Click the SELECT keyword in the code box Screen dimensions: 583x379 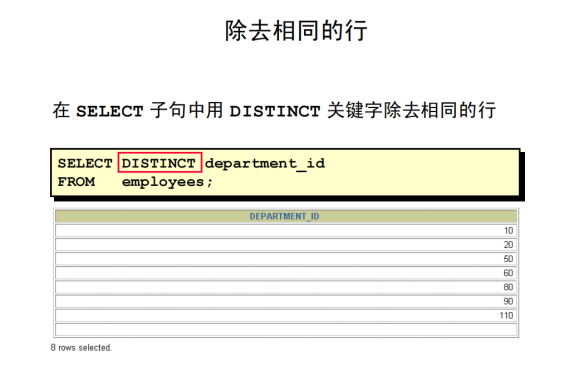pyautogui.click(x=85, y=163)
